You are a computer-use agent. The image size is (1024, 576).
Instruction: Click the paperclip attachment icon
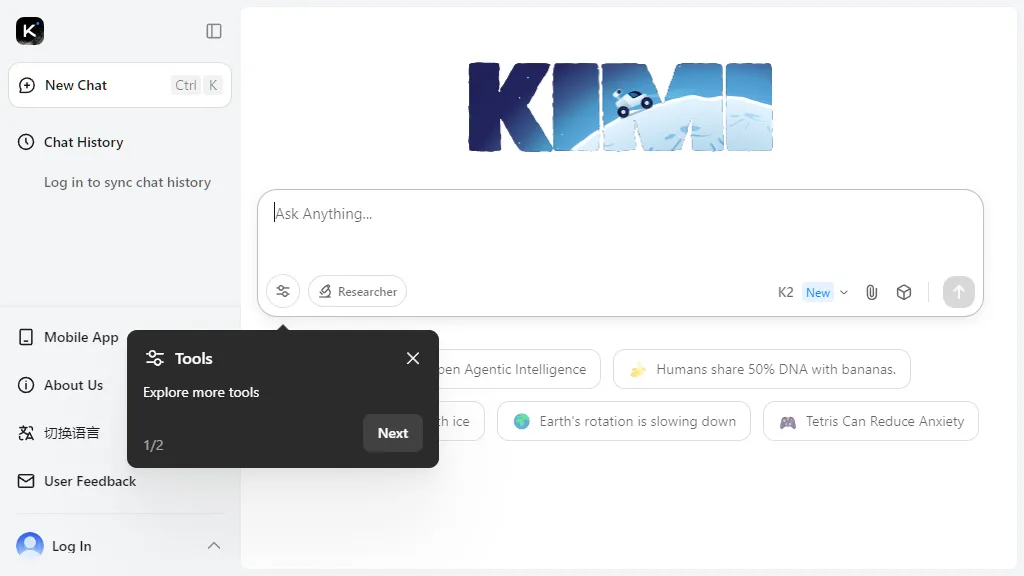871,291
